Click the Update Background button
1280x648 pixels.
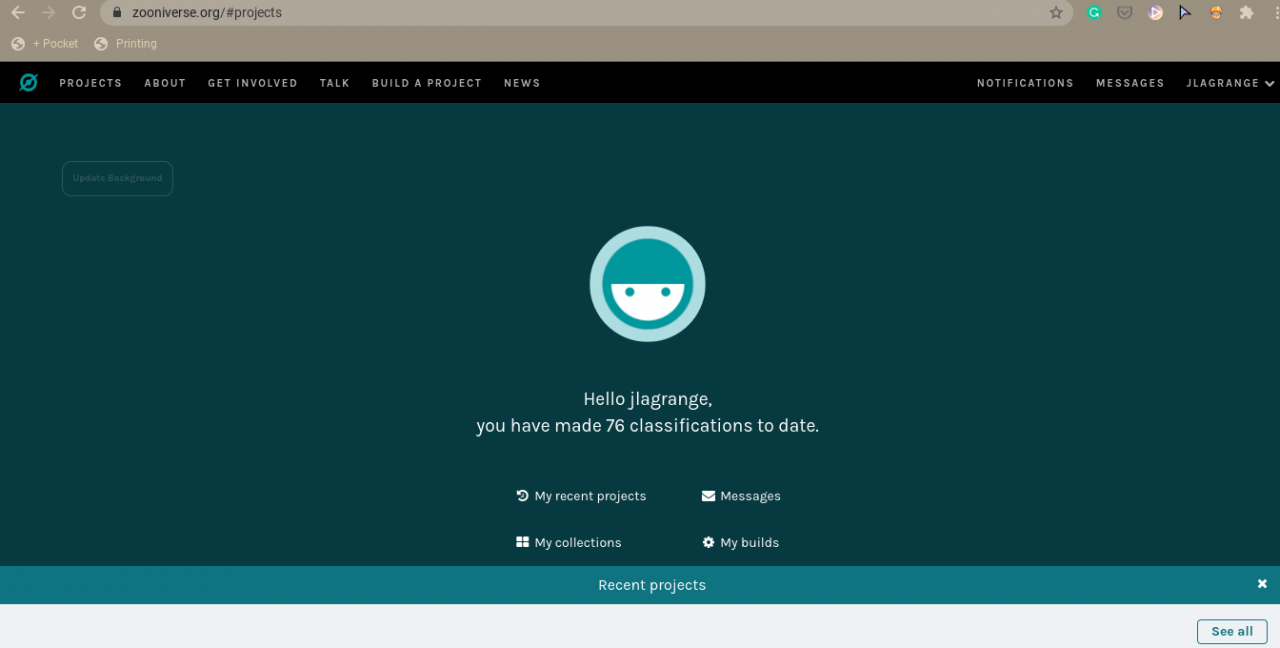tap(117, 178)
